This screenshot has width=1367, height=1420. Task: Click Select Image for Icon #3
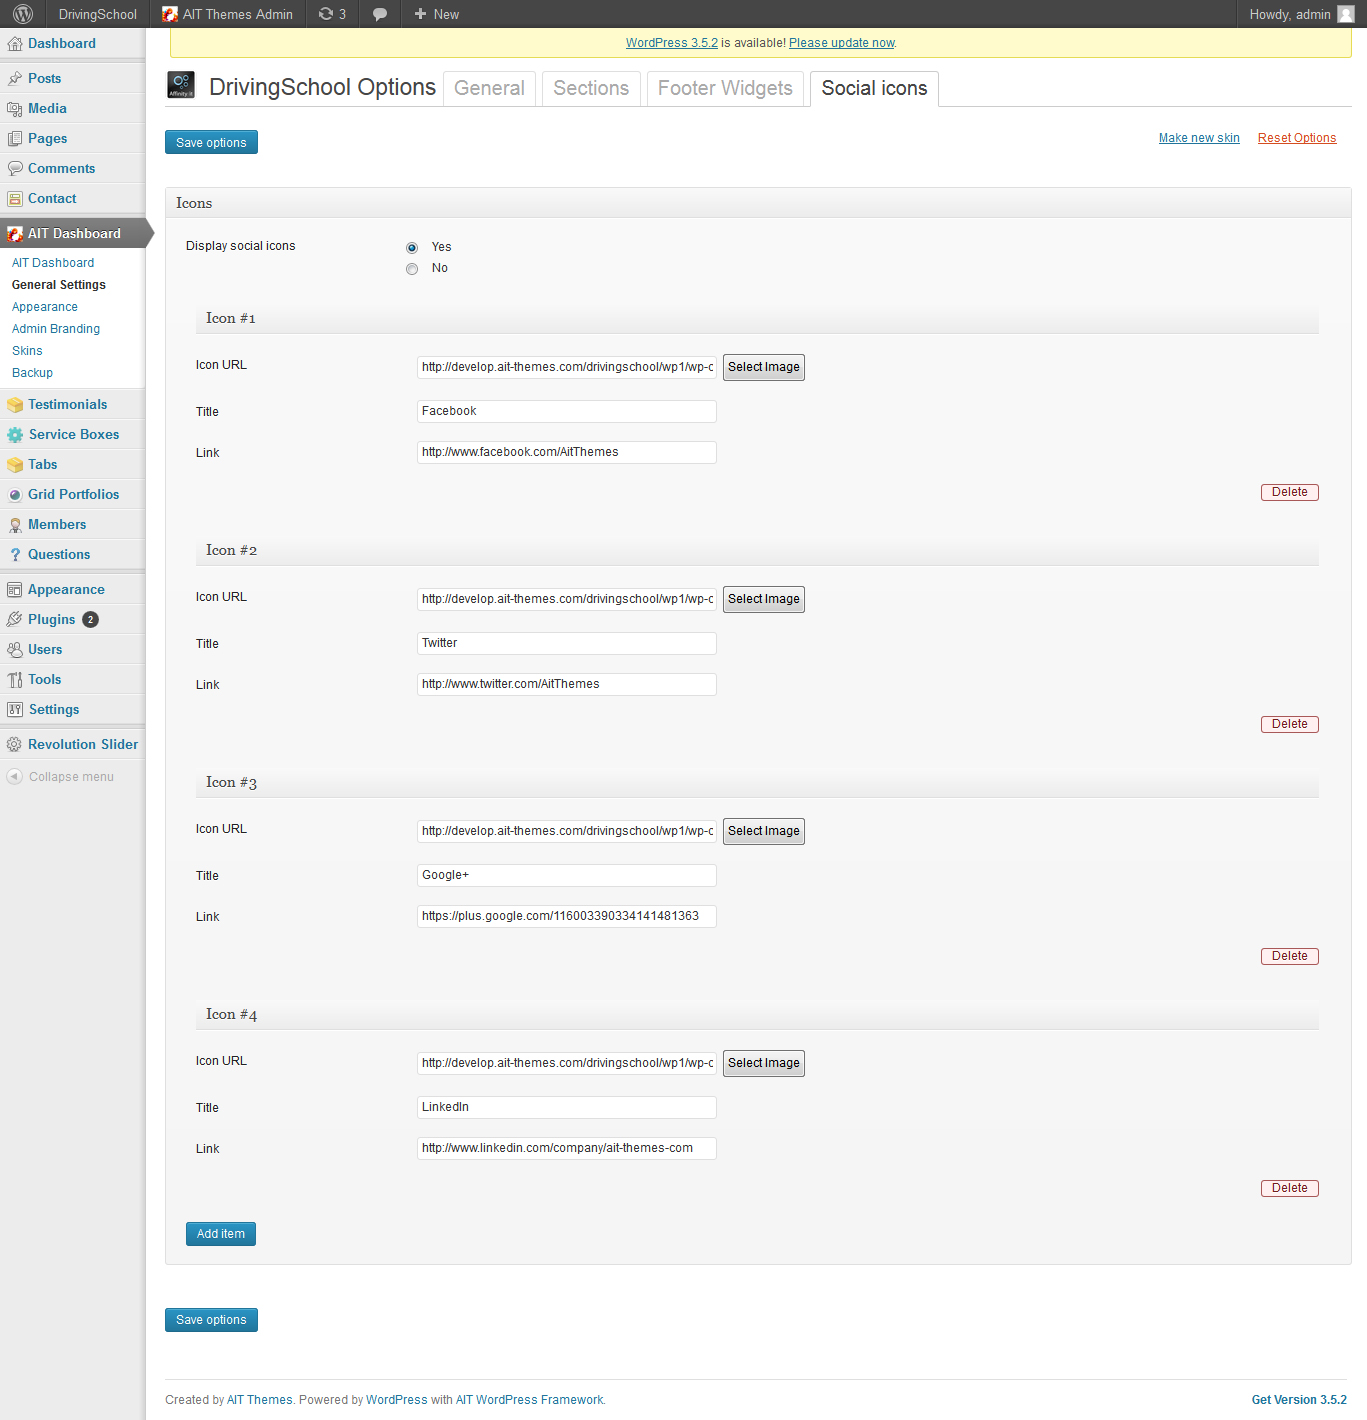click(764, 831)
